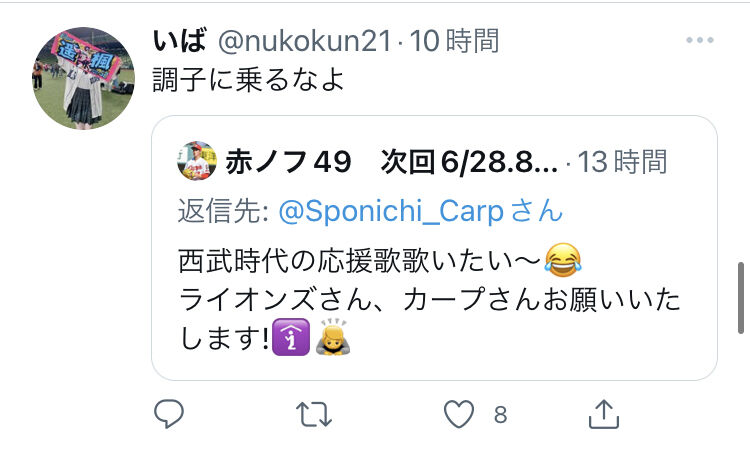Click the 13時間 timestamp in the quoted tweet
750x450 pixels.
click(x=622, y=162)
